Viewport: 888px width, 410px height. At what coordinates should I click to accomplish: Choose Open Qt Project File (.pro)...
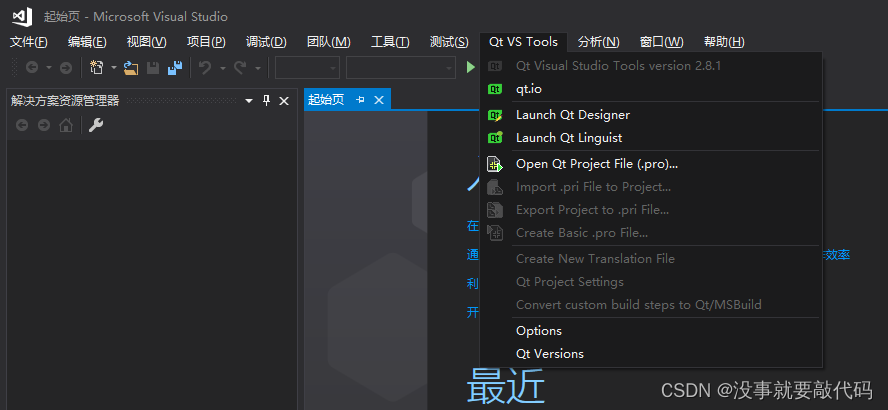(651, 164)
